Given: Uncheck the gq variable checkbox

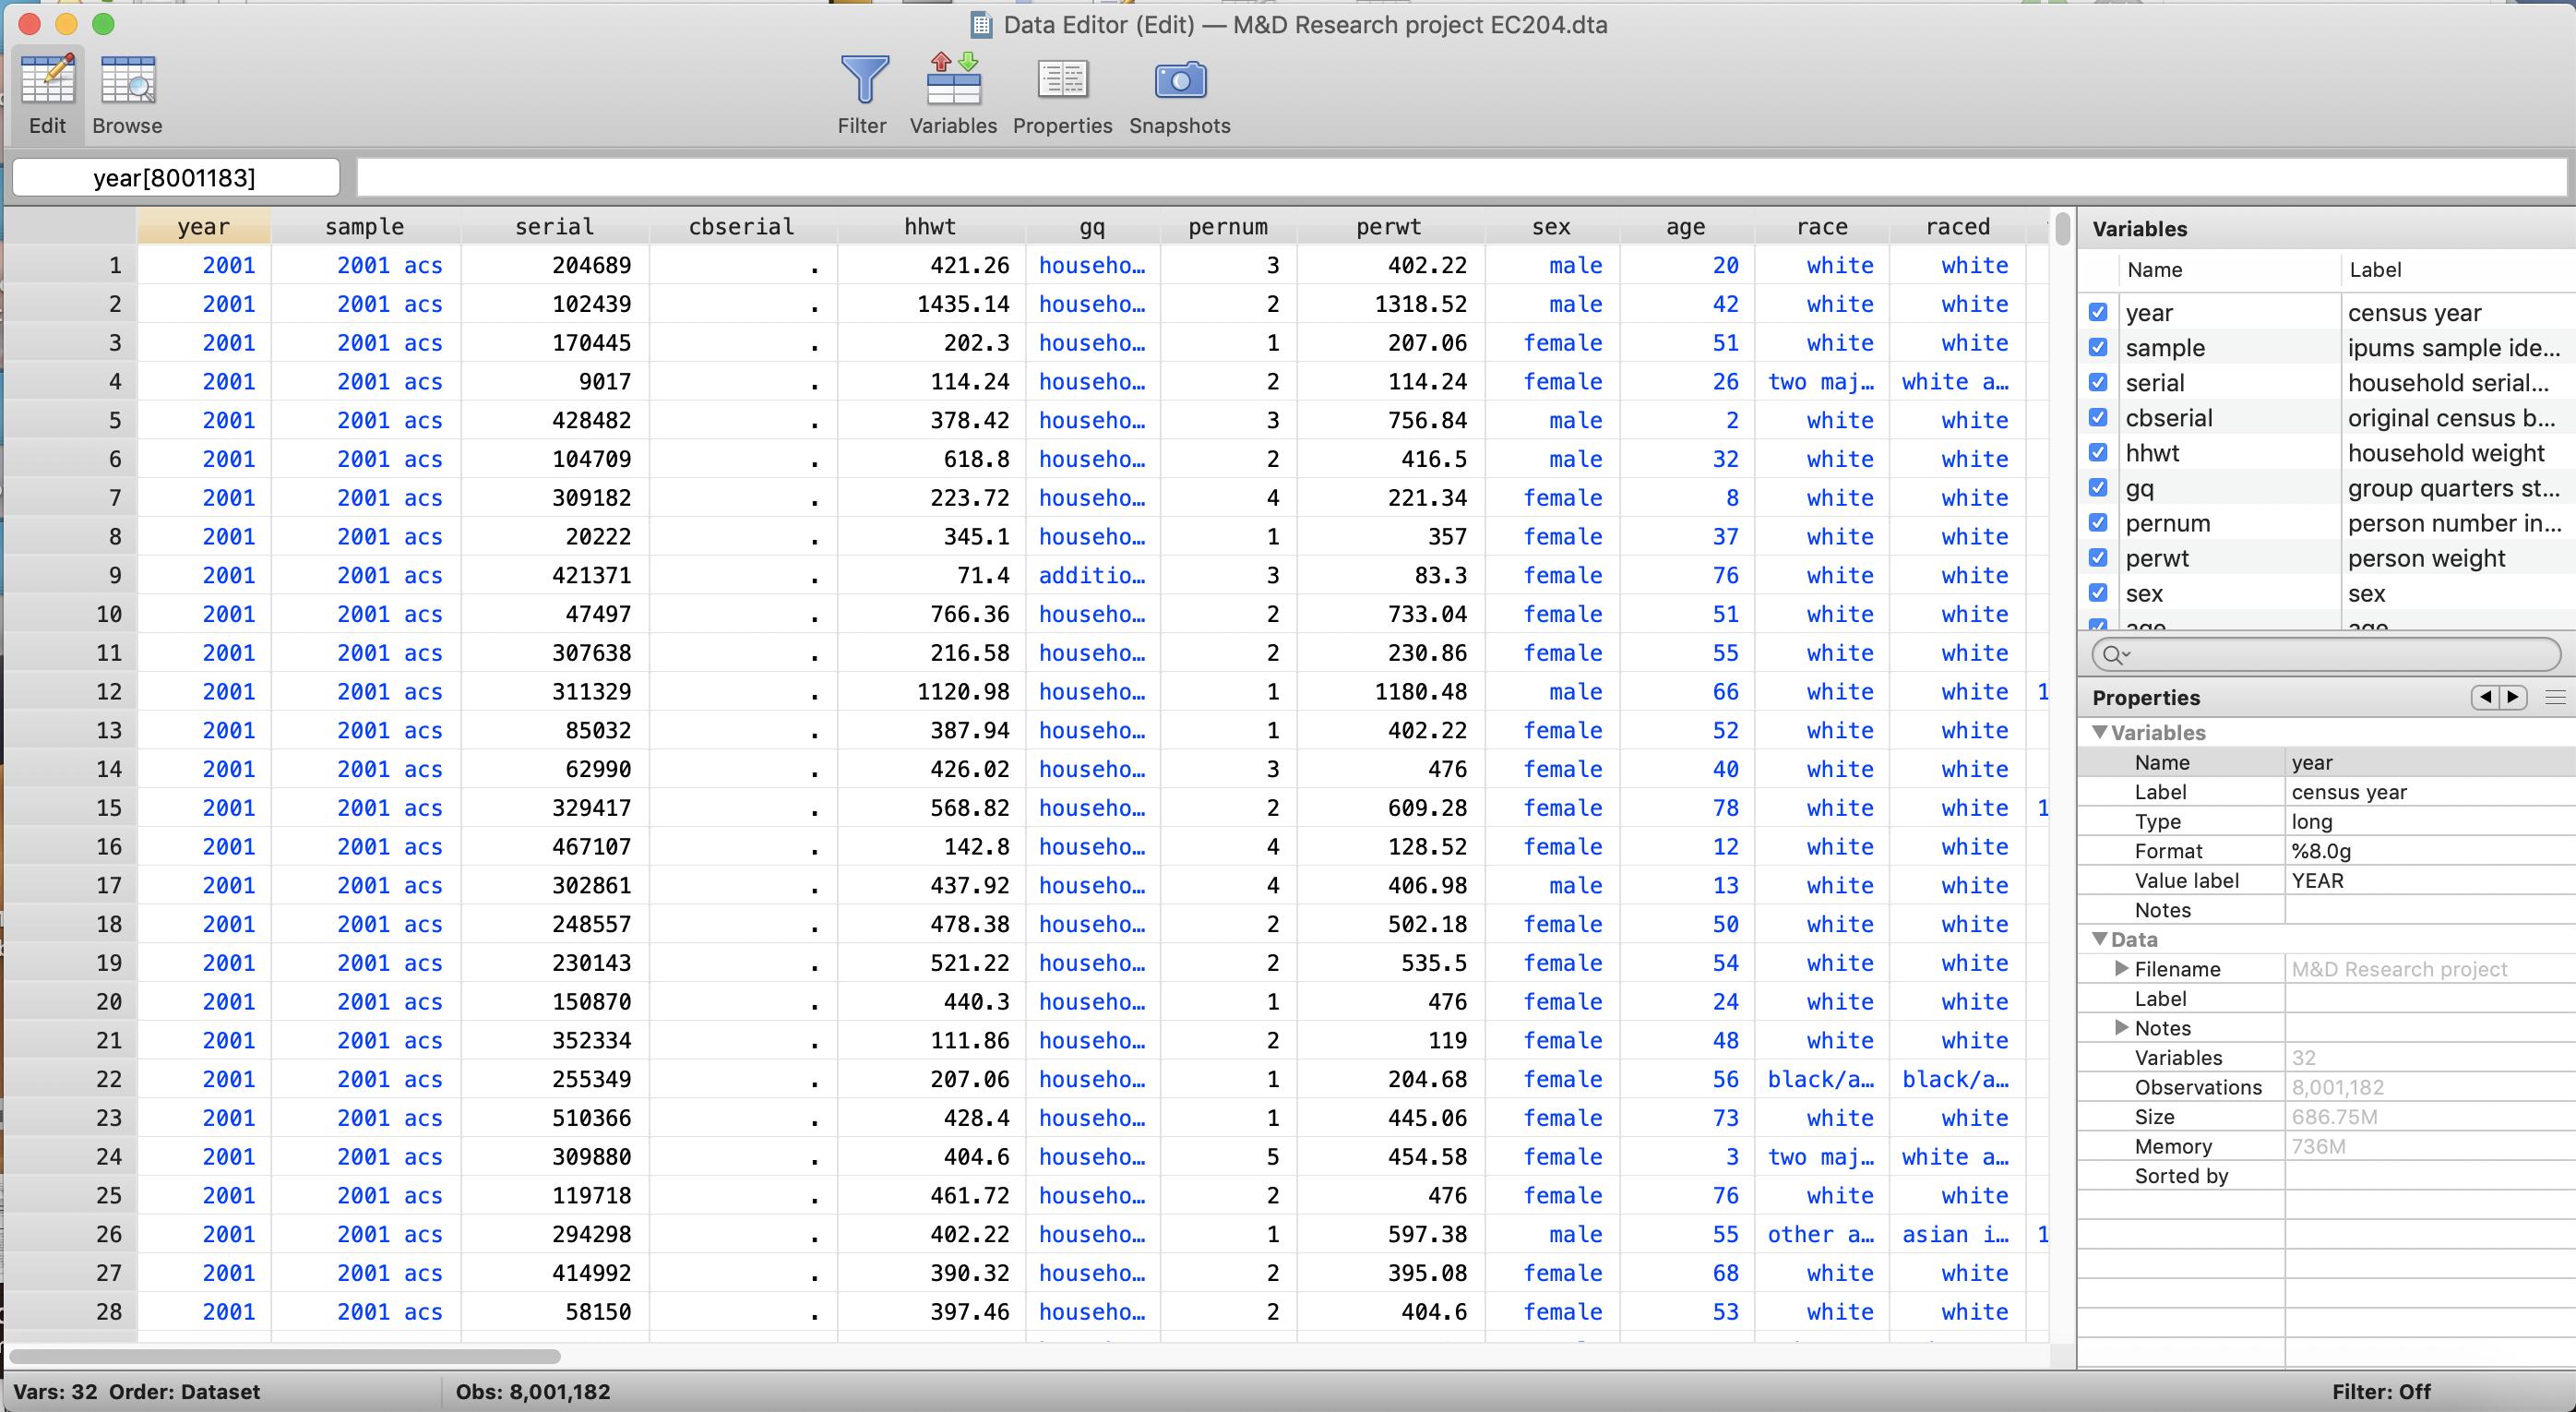Looking at the screenshot, I should tap(2099, 487).
